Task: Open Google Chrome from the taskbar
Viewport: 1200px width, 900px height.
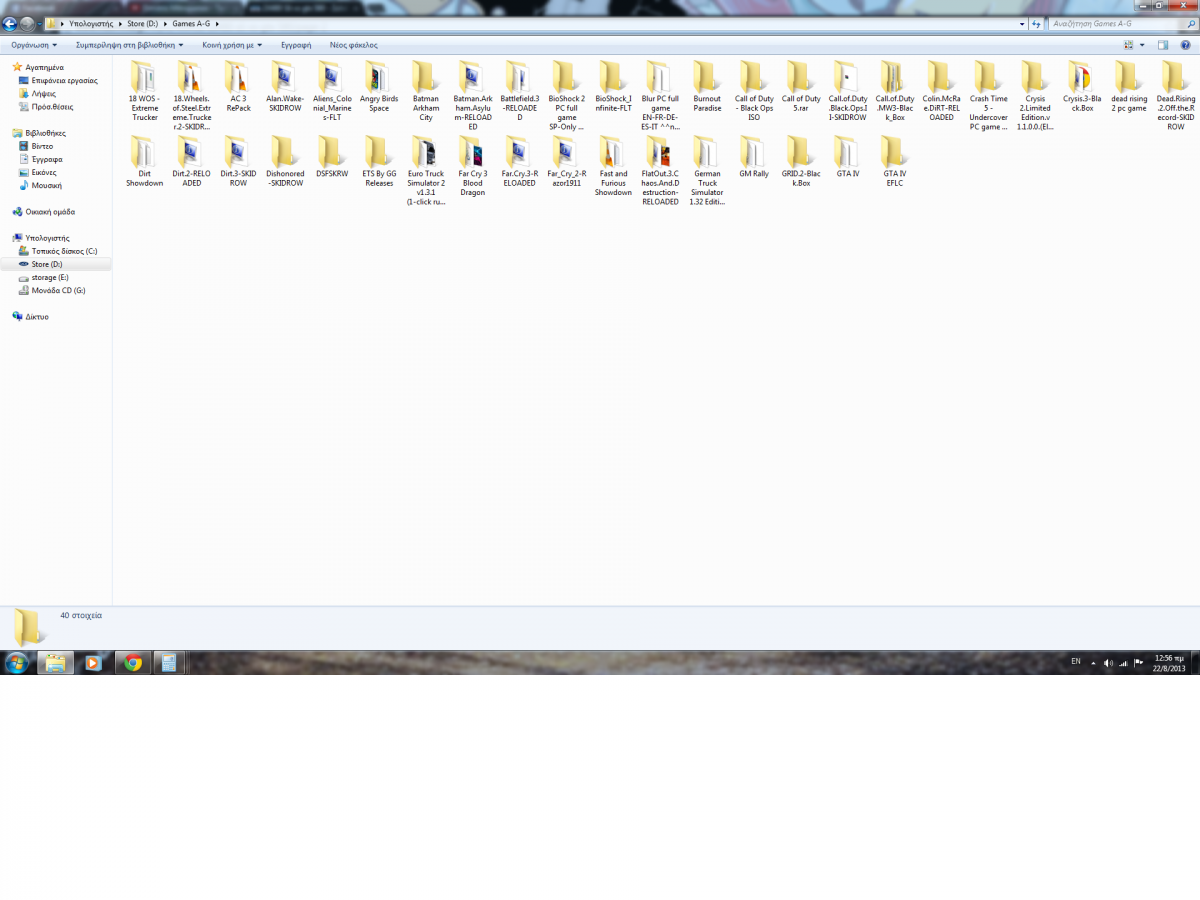Action: (132, 662)
